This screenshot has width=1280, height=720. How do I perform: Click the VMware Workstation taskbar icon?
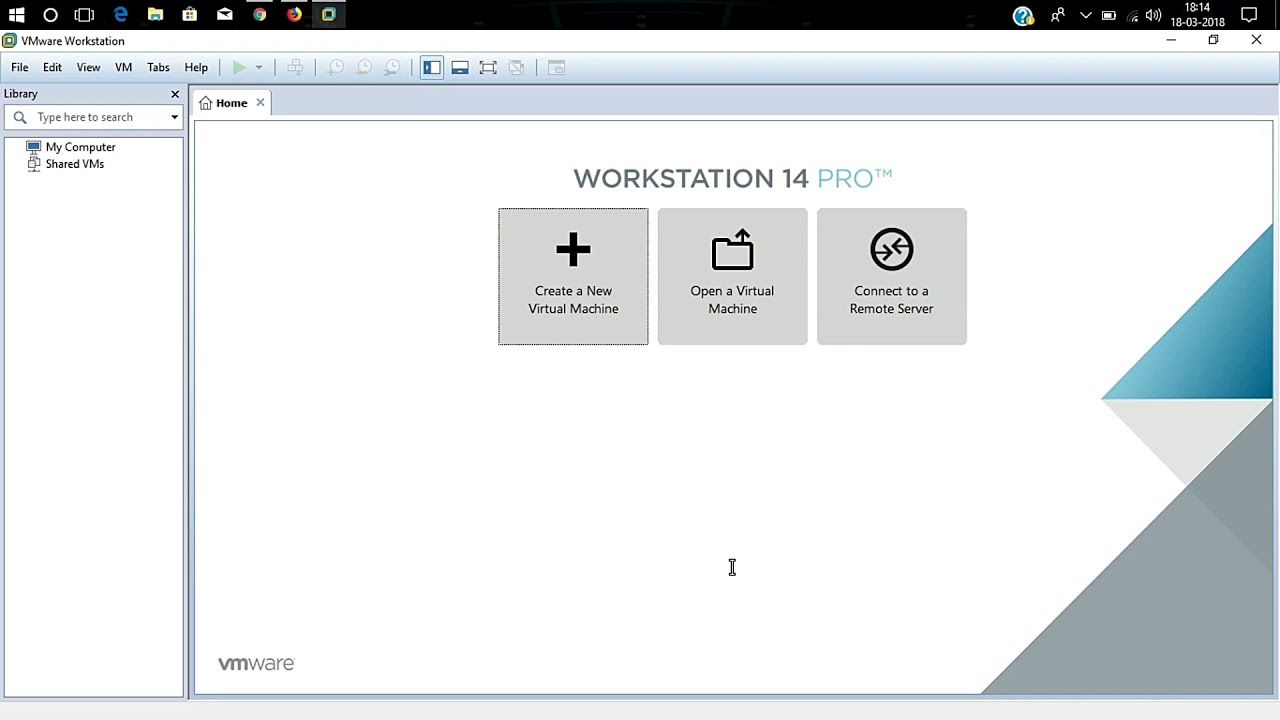coord(328,15)
